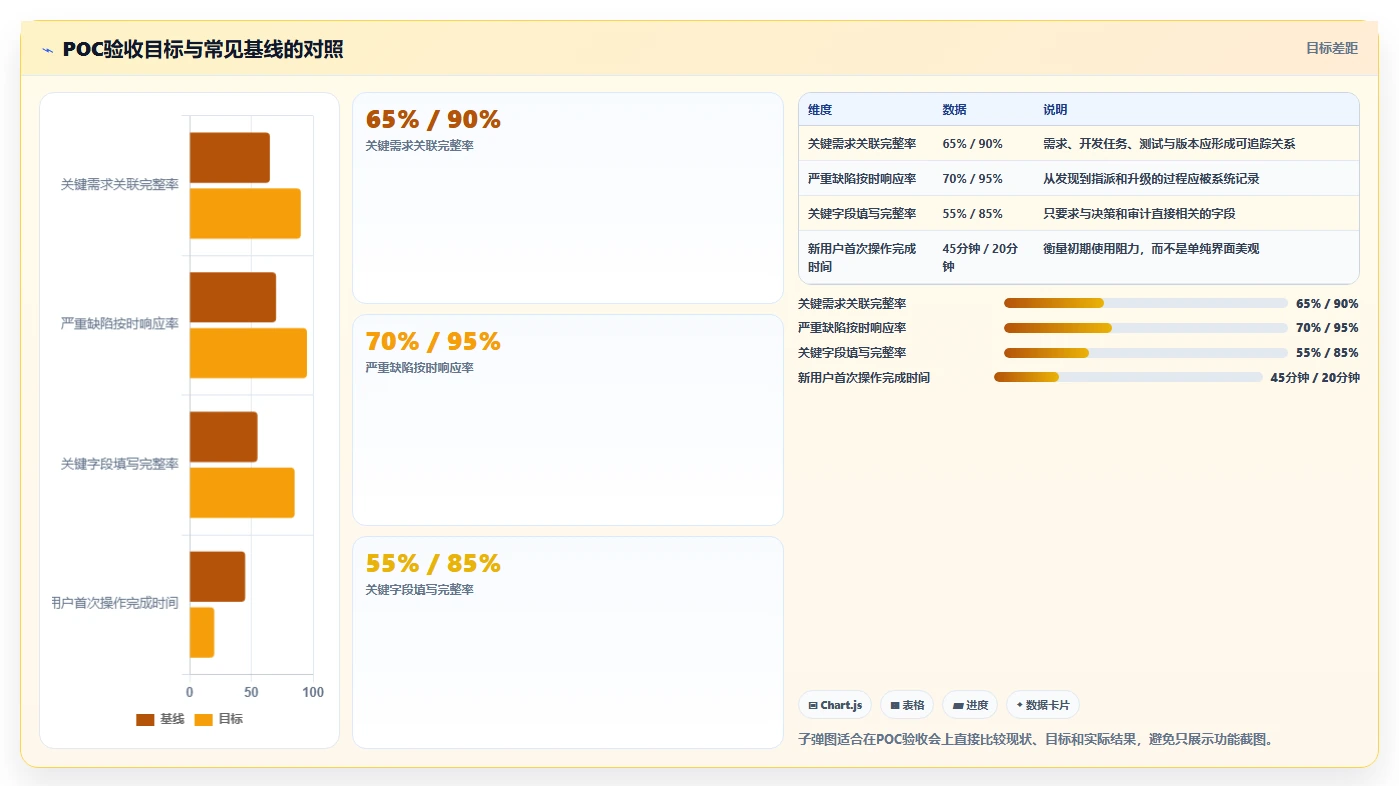1399x786 pixels.
Task: Click description 衡量初期使用阻力，而不是单纯界面美观
Action: [x=1151, y=249]
